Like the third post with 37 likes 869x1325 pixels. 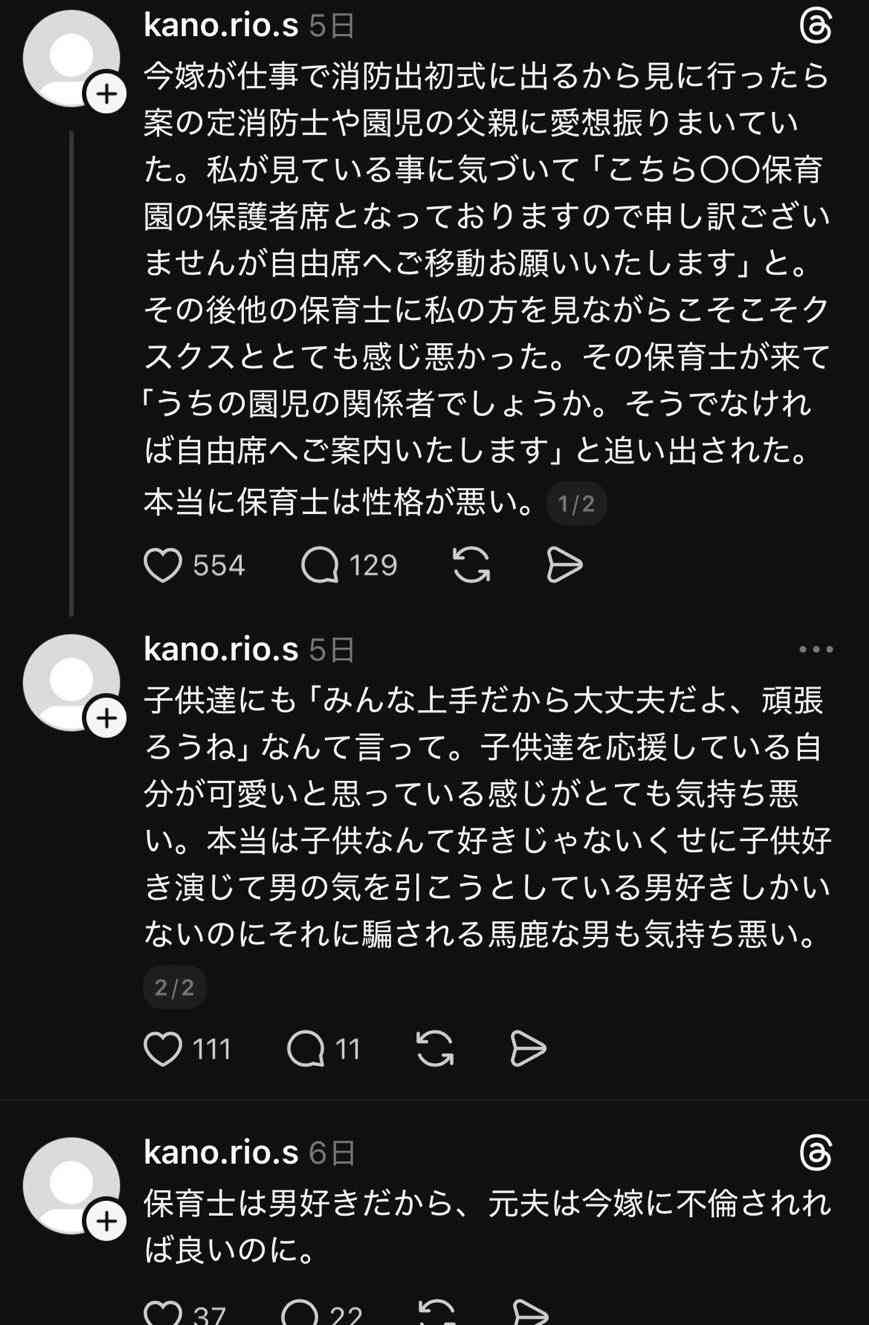coord(163,1314)
